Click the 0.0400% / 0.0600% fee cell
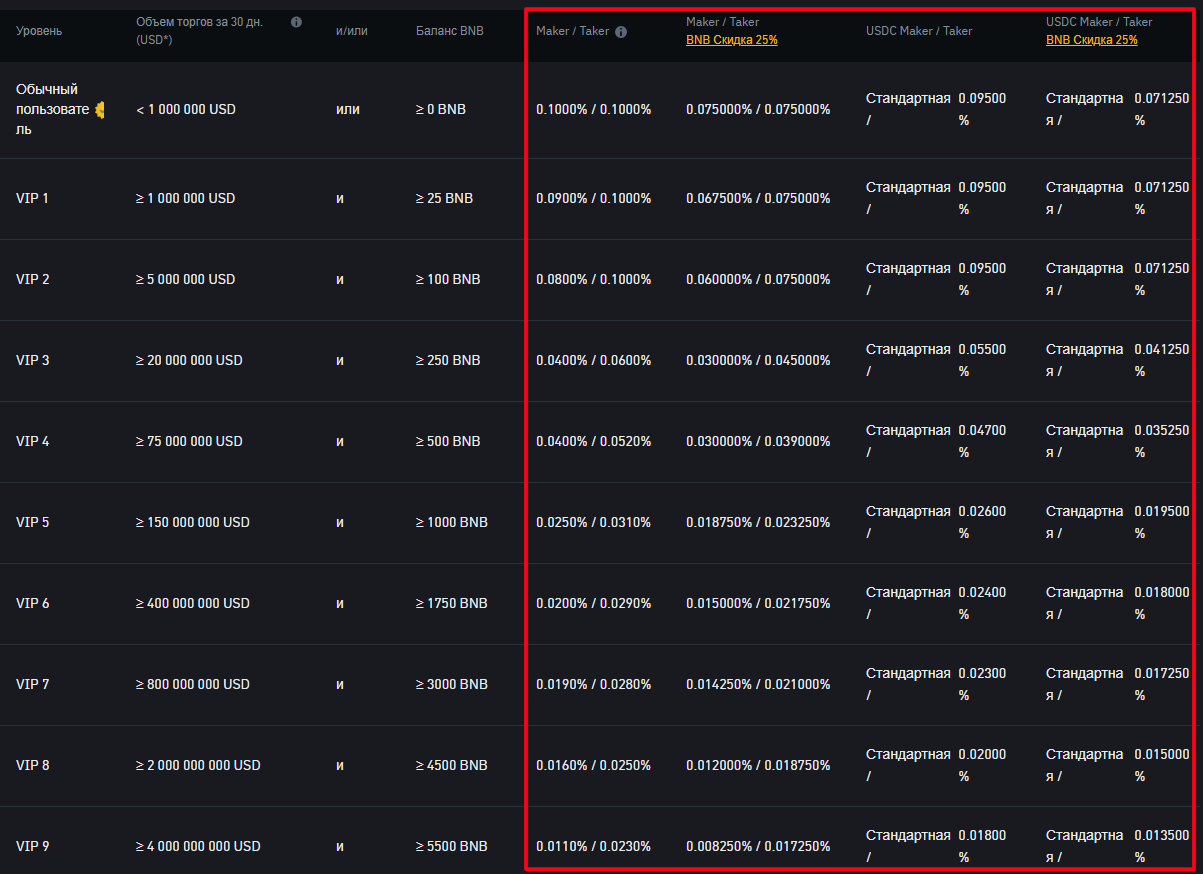The width and height of the screenshot is (1203, 874). pyautogui.click(x=594, y=360)
